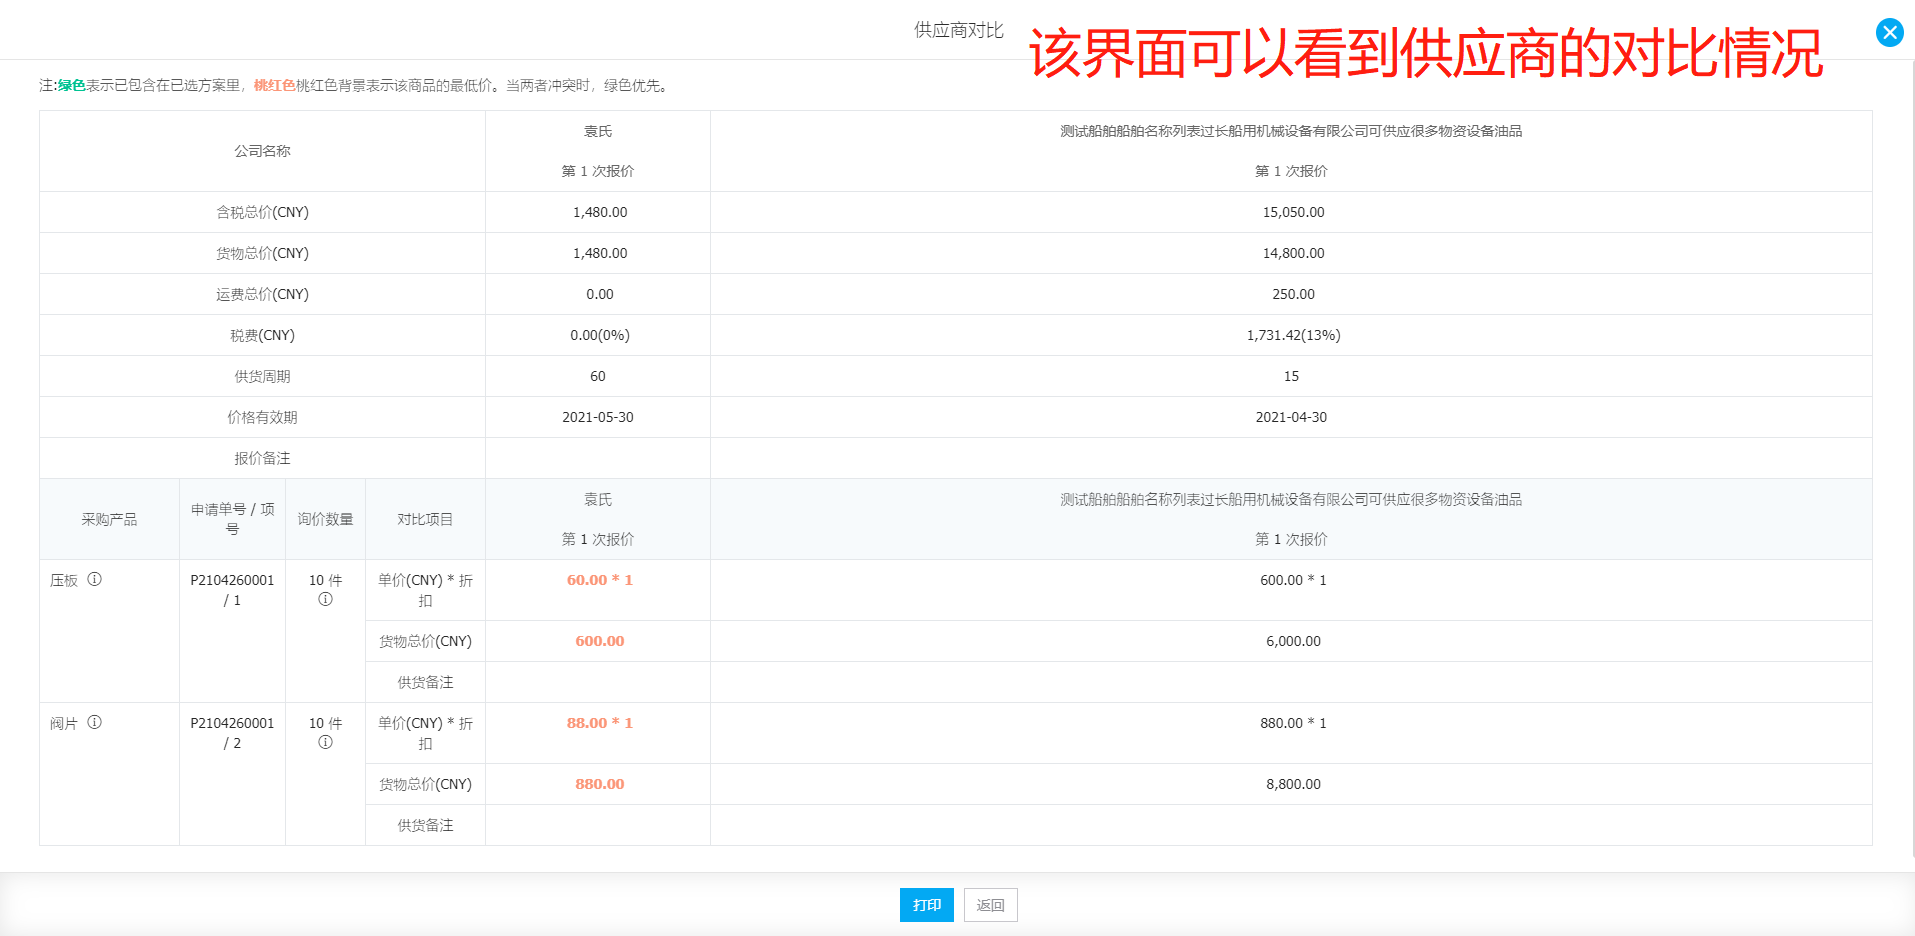The image size is (1915, 936).
Task: Click the 公司名称 header cell
Action: [x=262, y=151]
